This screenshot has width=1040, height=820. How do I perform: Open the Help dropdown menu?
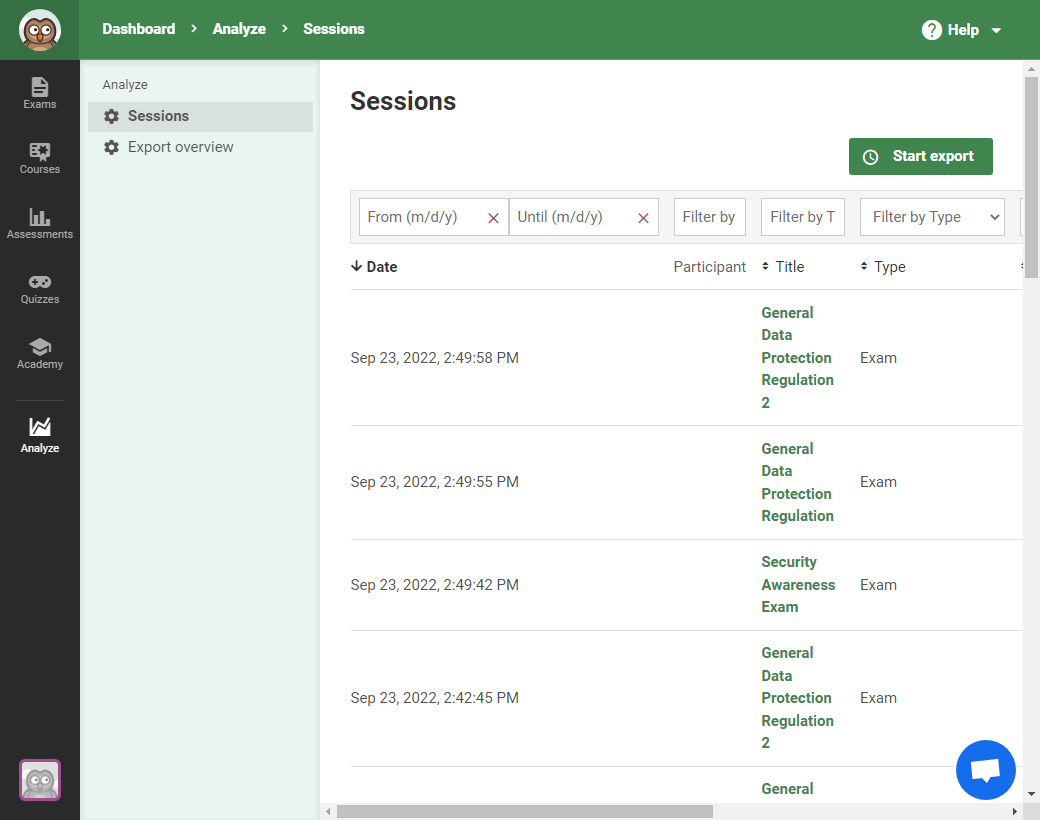tap(962, 30)
